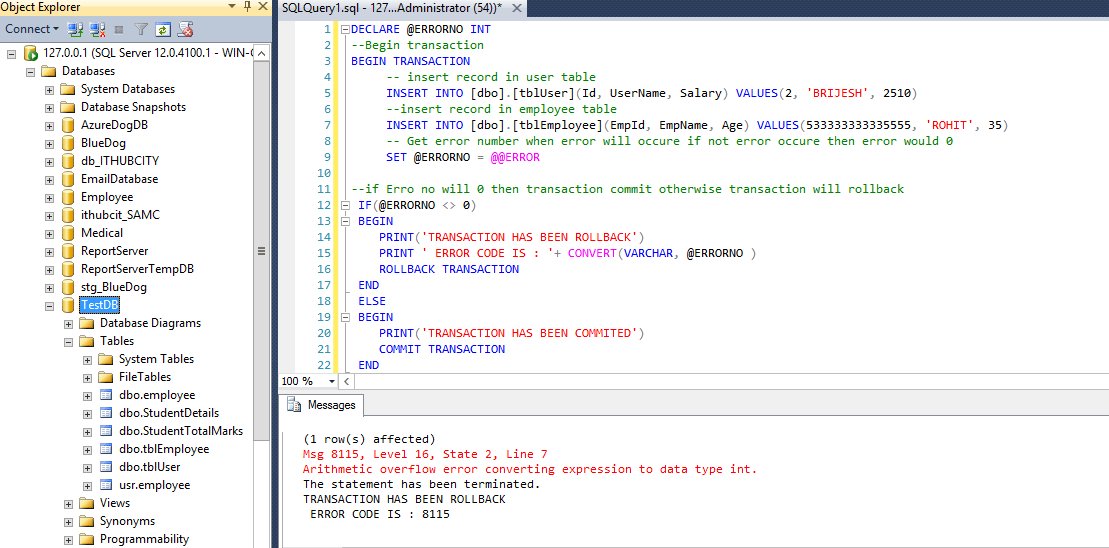This screenshot has width=1109, height=548.
Task: Expand the ReportServer database node
Action: coord(49,252)
